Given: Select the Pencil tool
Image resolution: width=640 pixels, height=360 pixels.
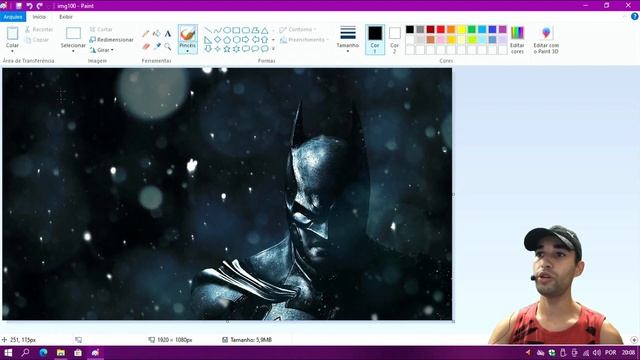Looking at the screenshot, I should pos(146,34).
